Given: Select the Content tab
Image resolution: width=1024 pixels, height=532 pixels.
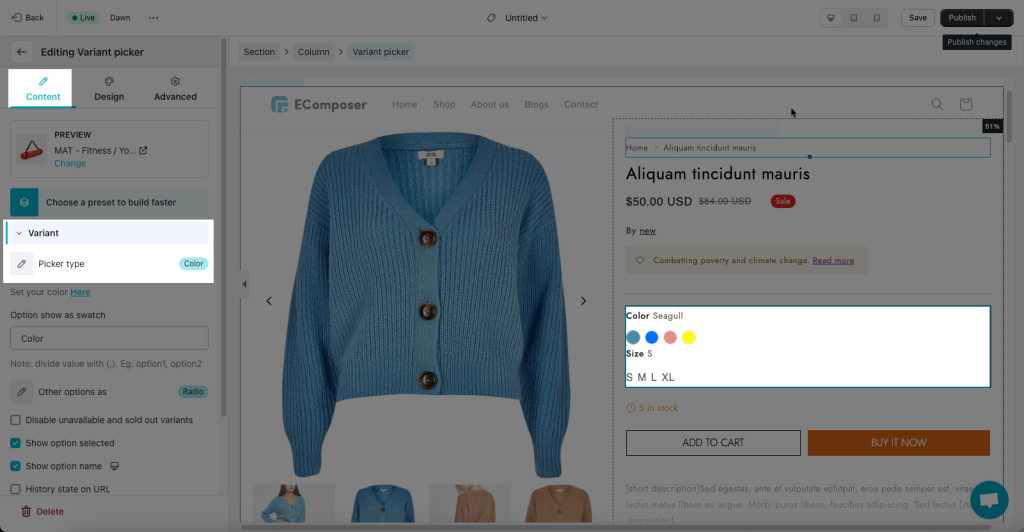Looking at the screenshot, I should (x=42, y=89).
